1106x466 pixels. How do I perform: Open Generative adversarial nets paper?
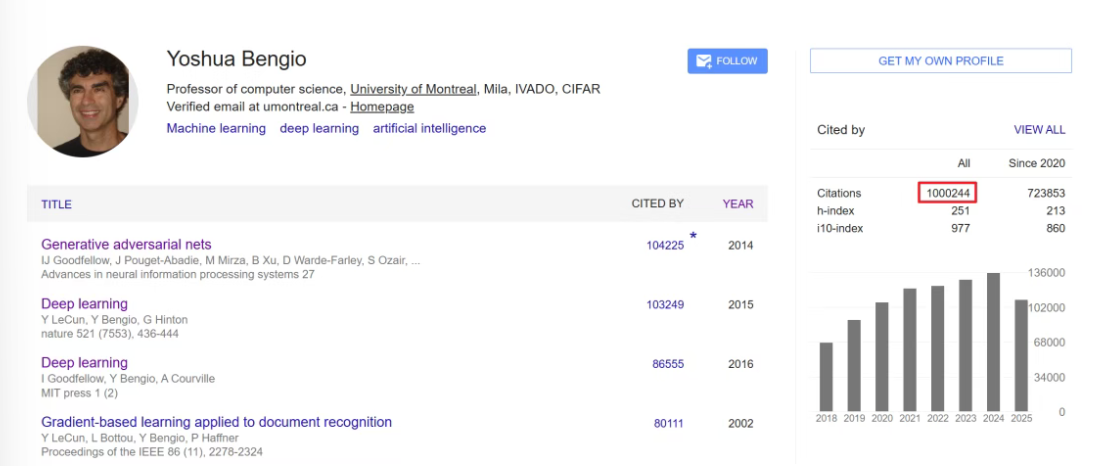click(x=126, y=244)
